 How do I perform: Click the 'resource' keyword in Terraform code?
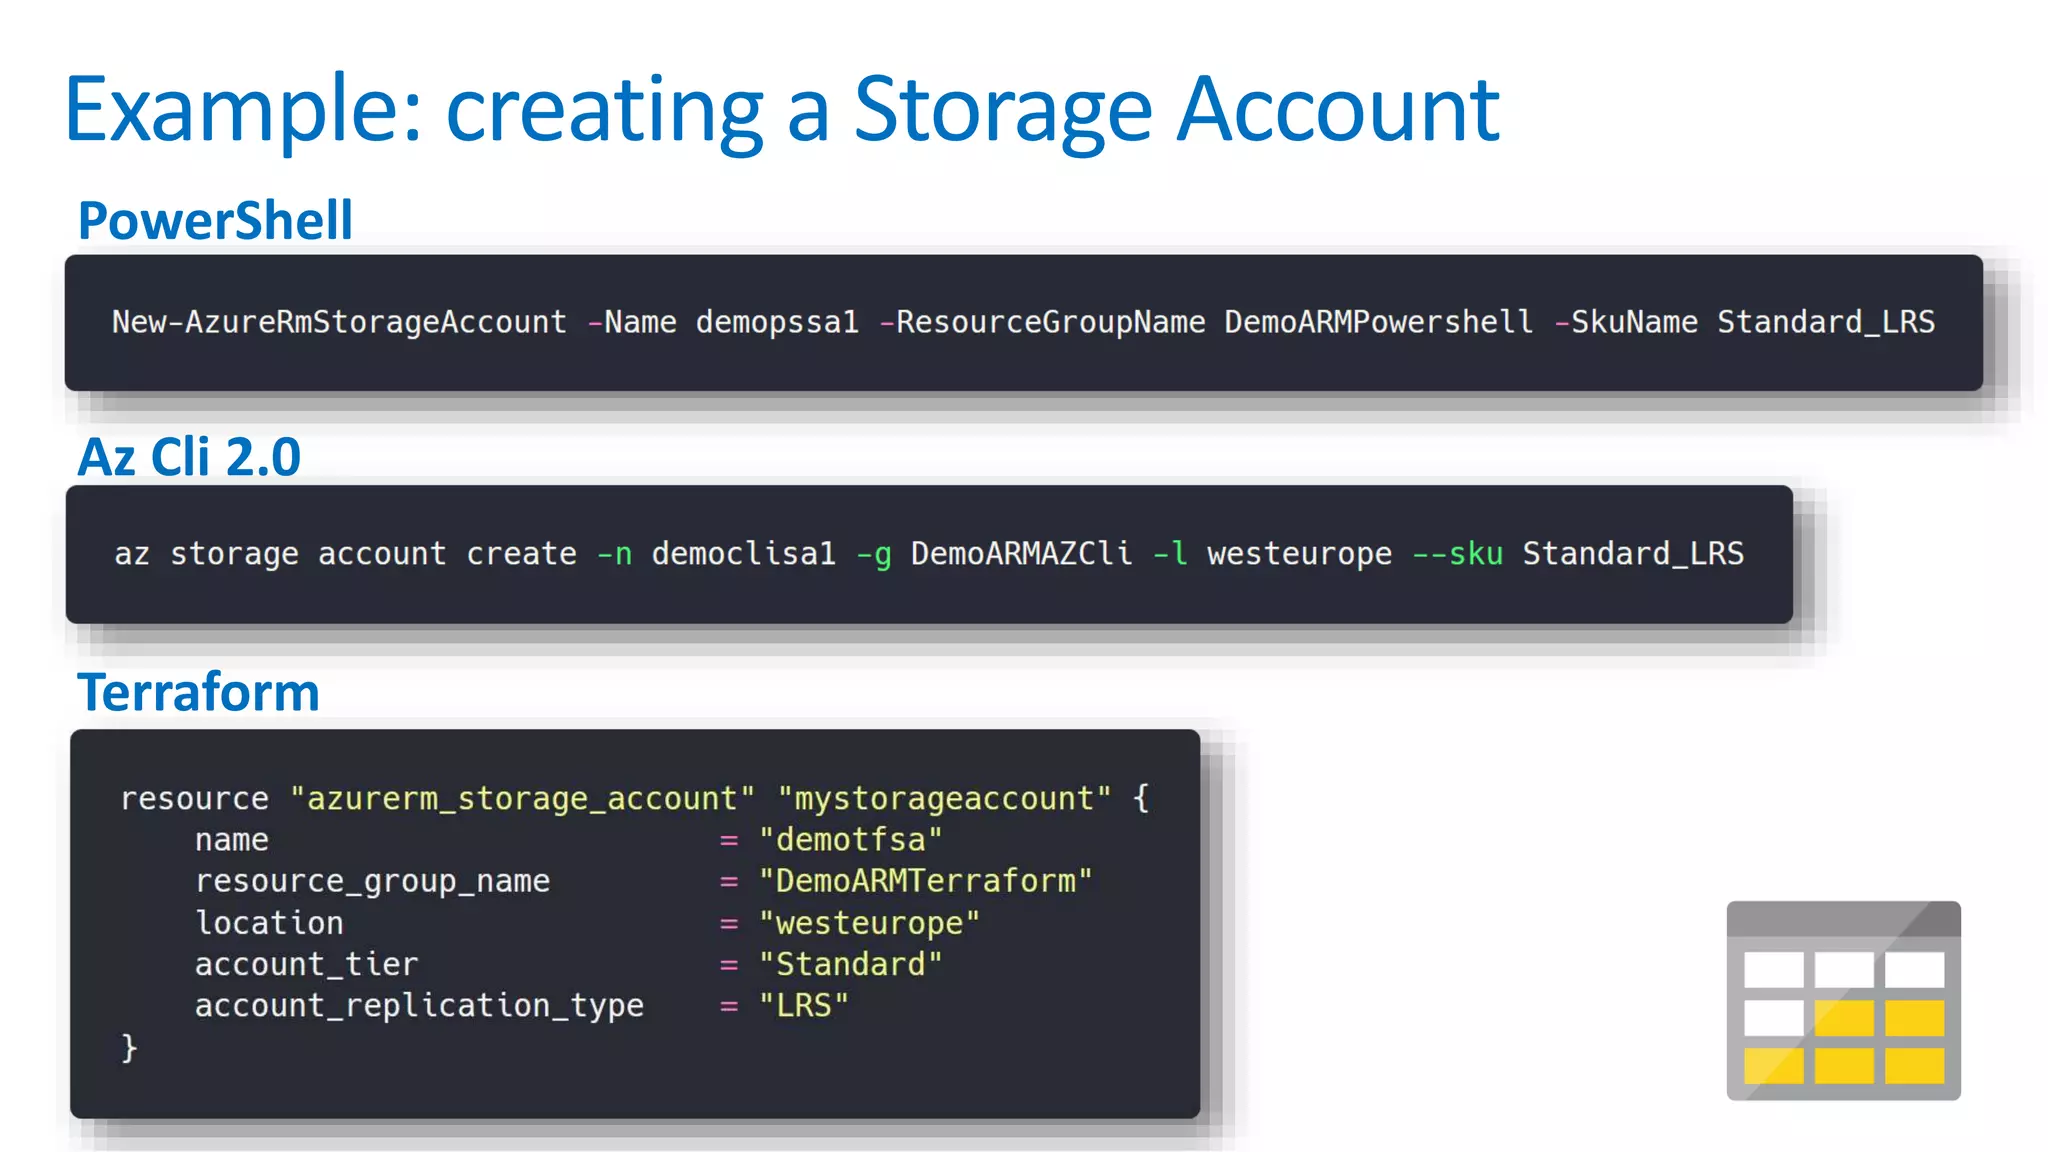[x=195, y=799]
